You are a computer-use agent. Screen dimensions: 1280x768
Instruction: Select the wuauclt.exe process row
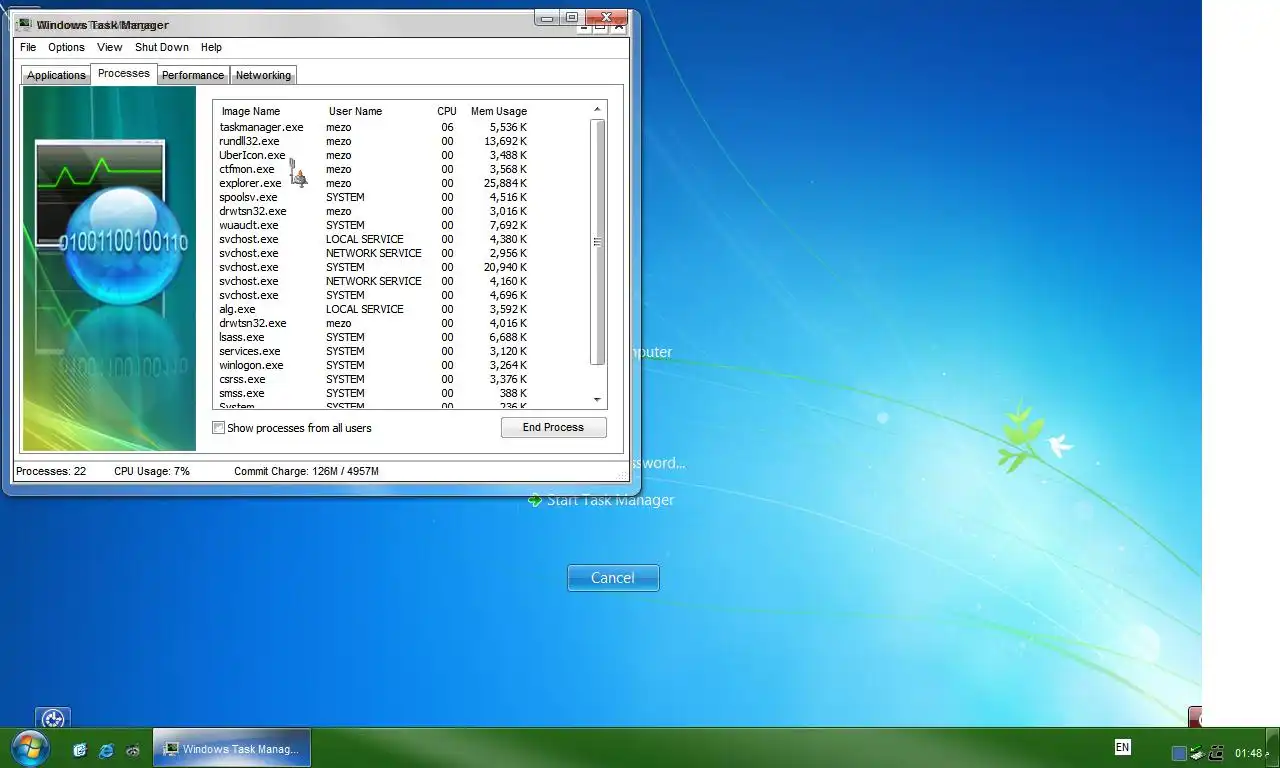(x=373, y=225)
